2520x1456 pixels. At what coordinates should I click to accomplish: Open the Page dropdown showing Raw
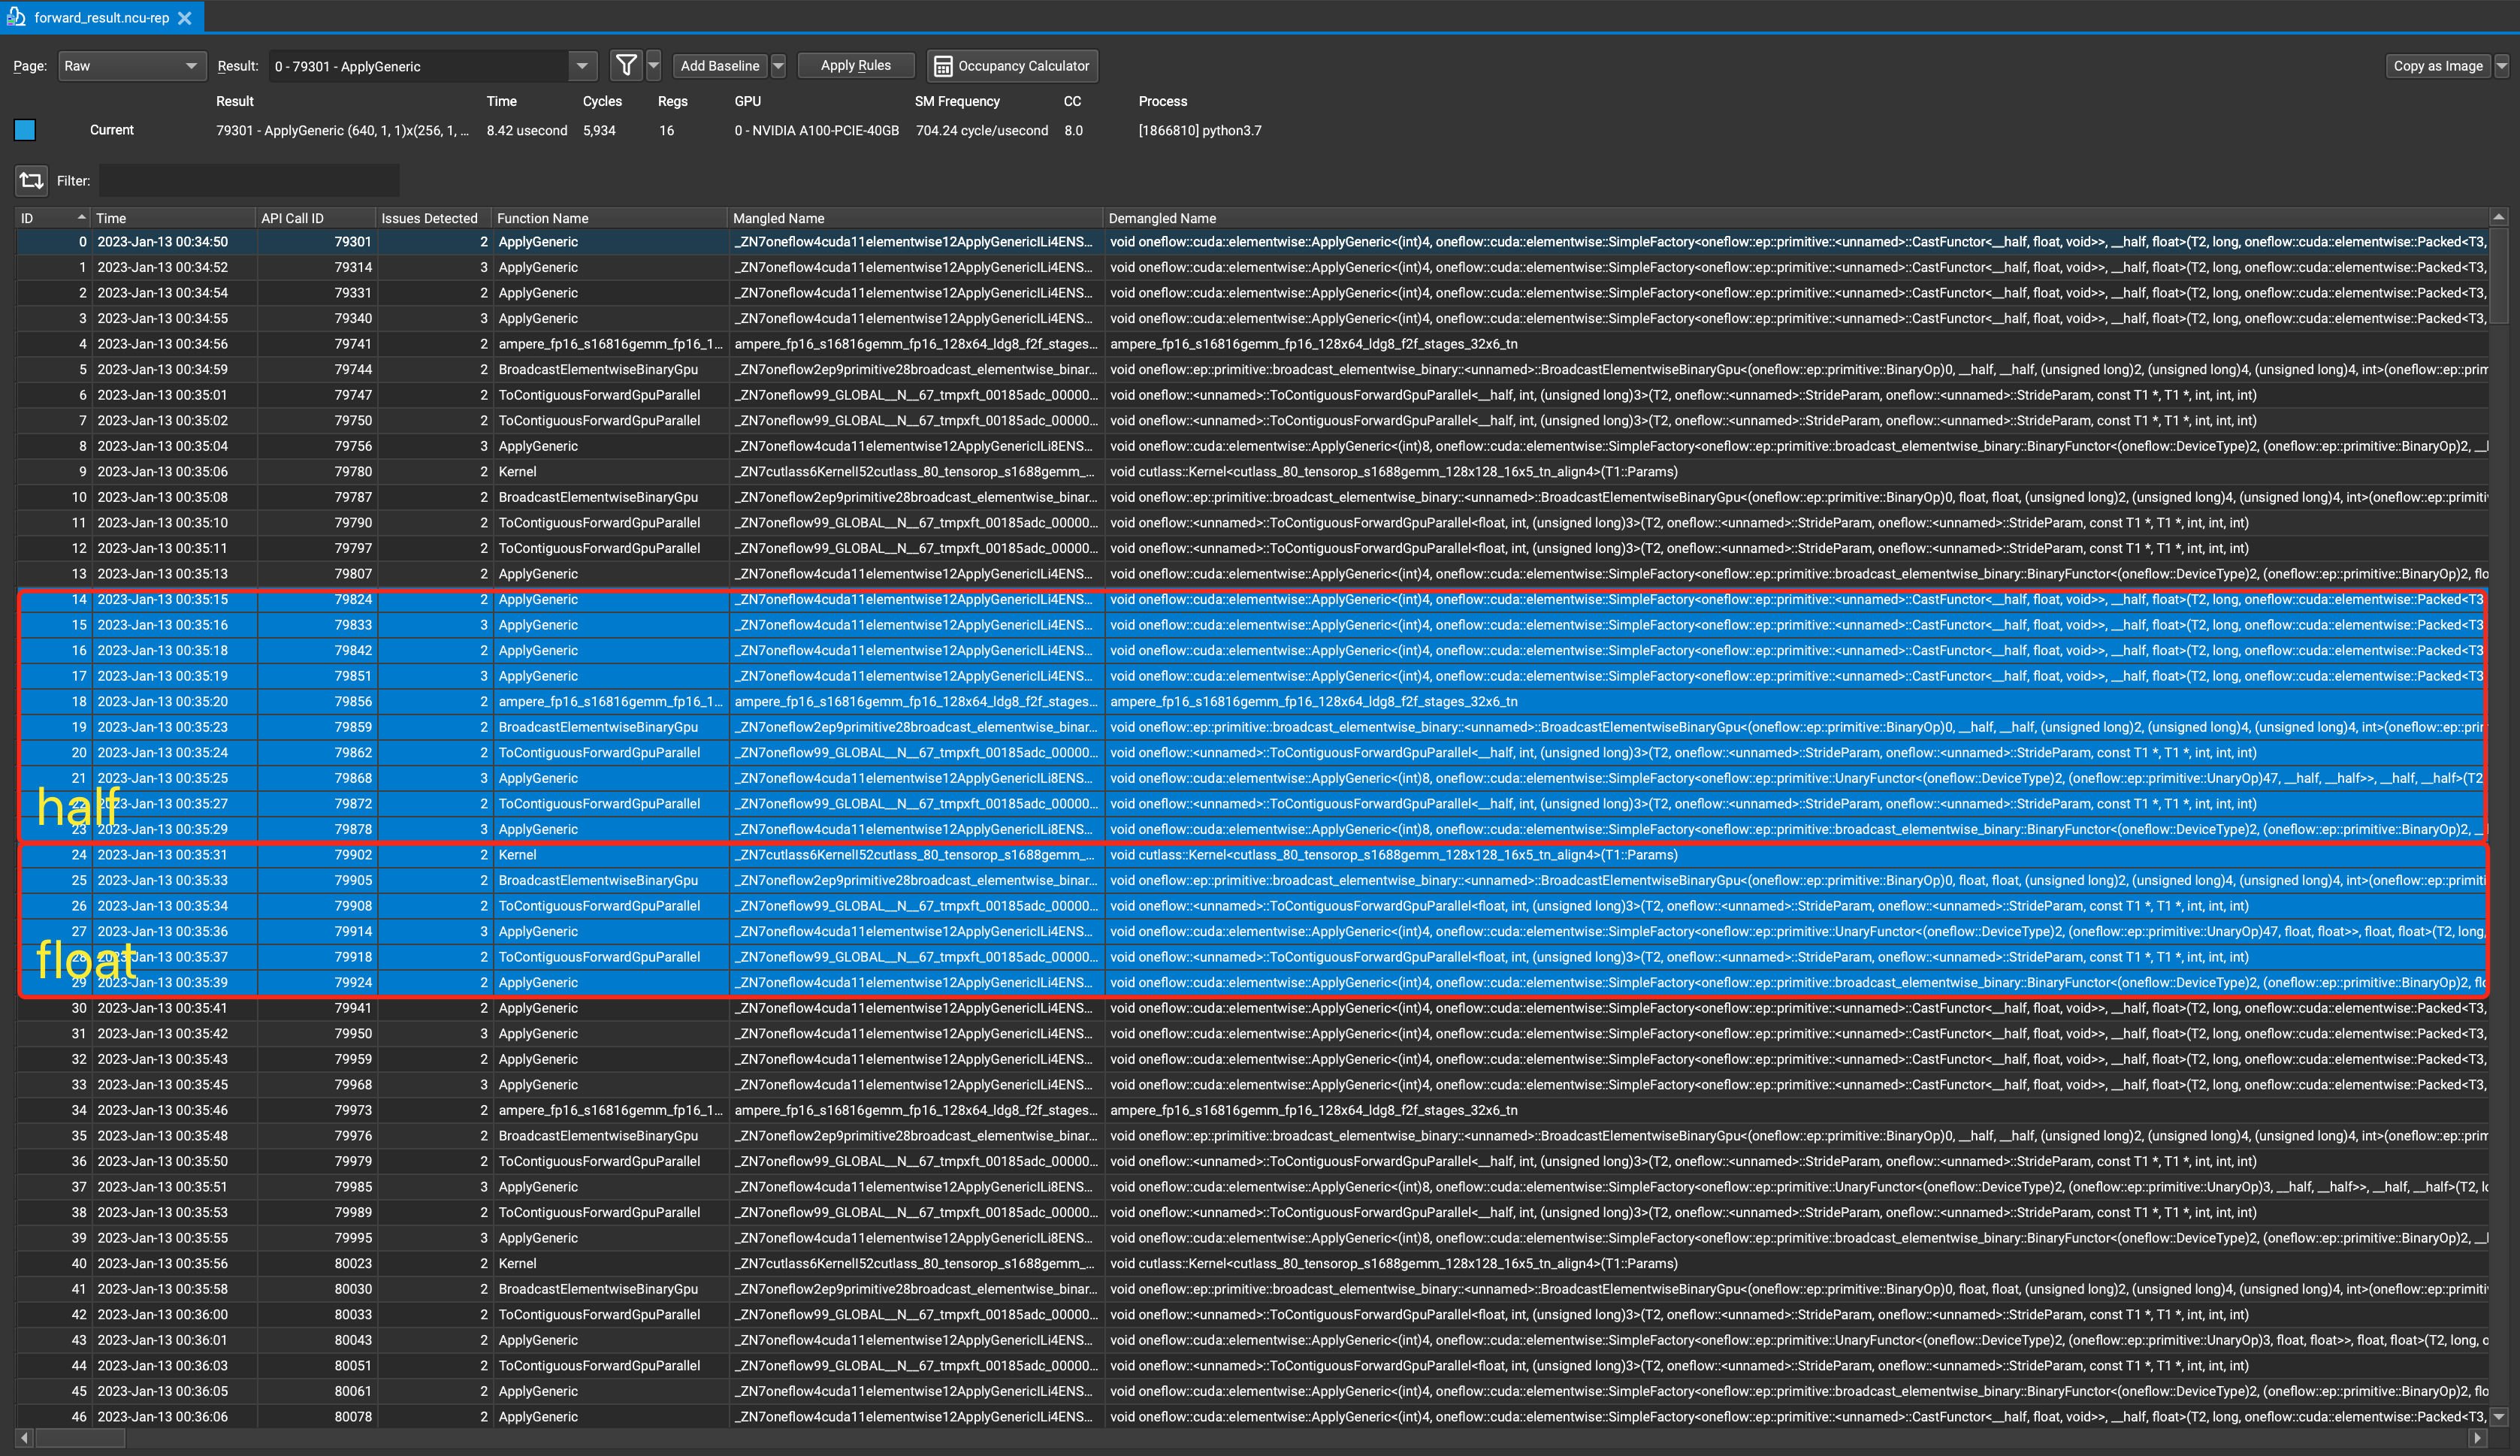pyautogui.click(x=132, y=66)
